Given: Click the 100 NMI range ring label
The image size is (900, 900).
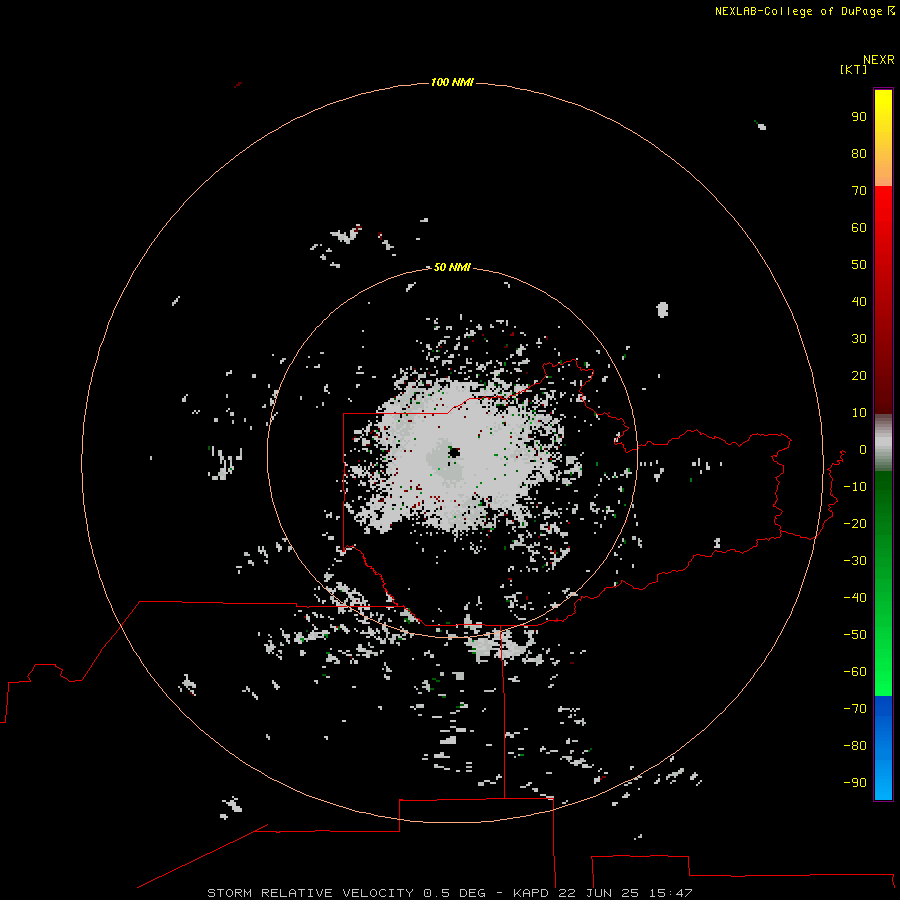Looking at the screenshot, I should pyautogui.click(x=452, y=82).
